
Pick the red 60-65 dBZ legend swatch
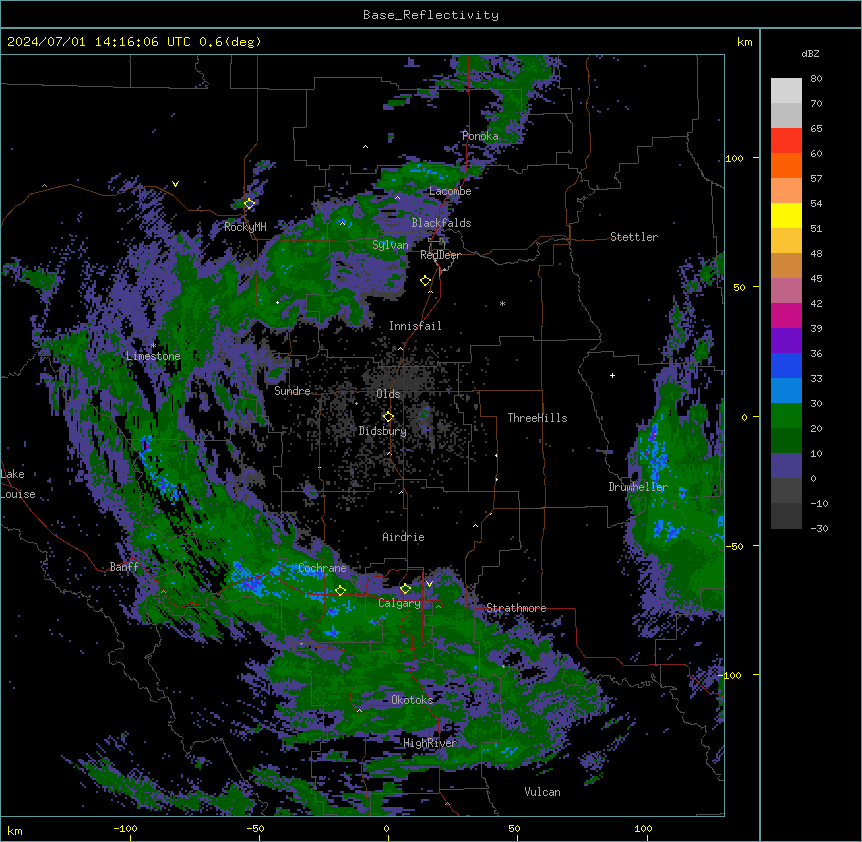click(786, 140)
